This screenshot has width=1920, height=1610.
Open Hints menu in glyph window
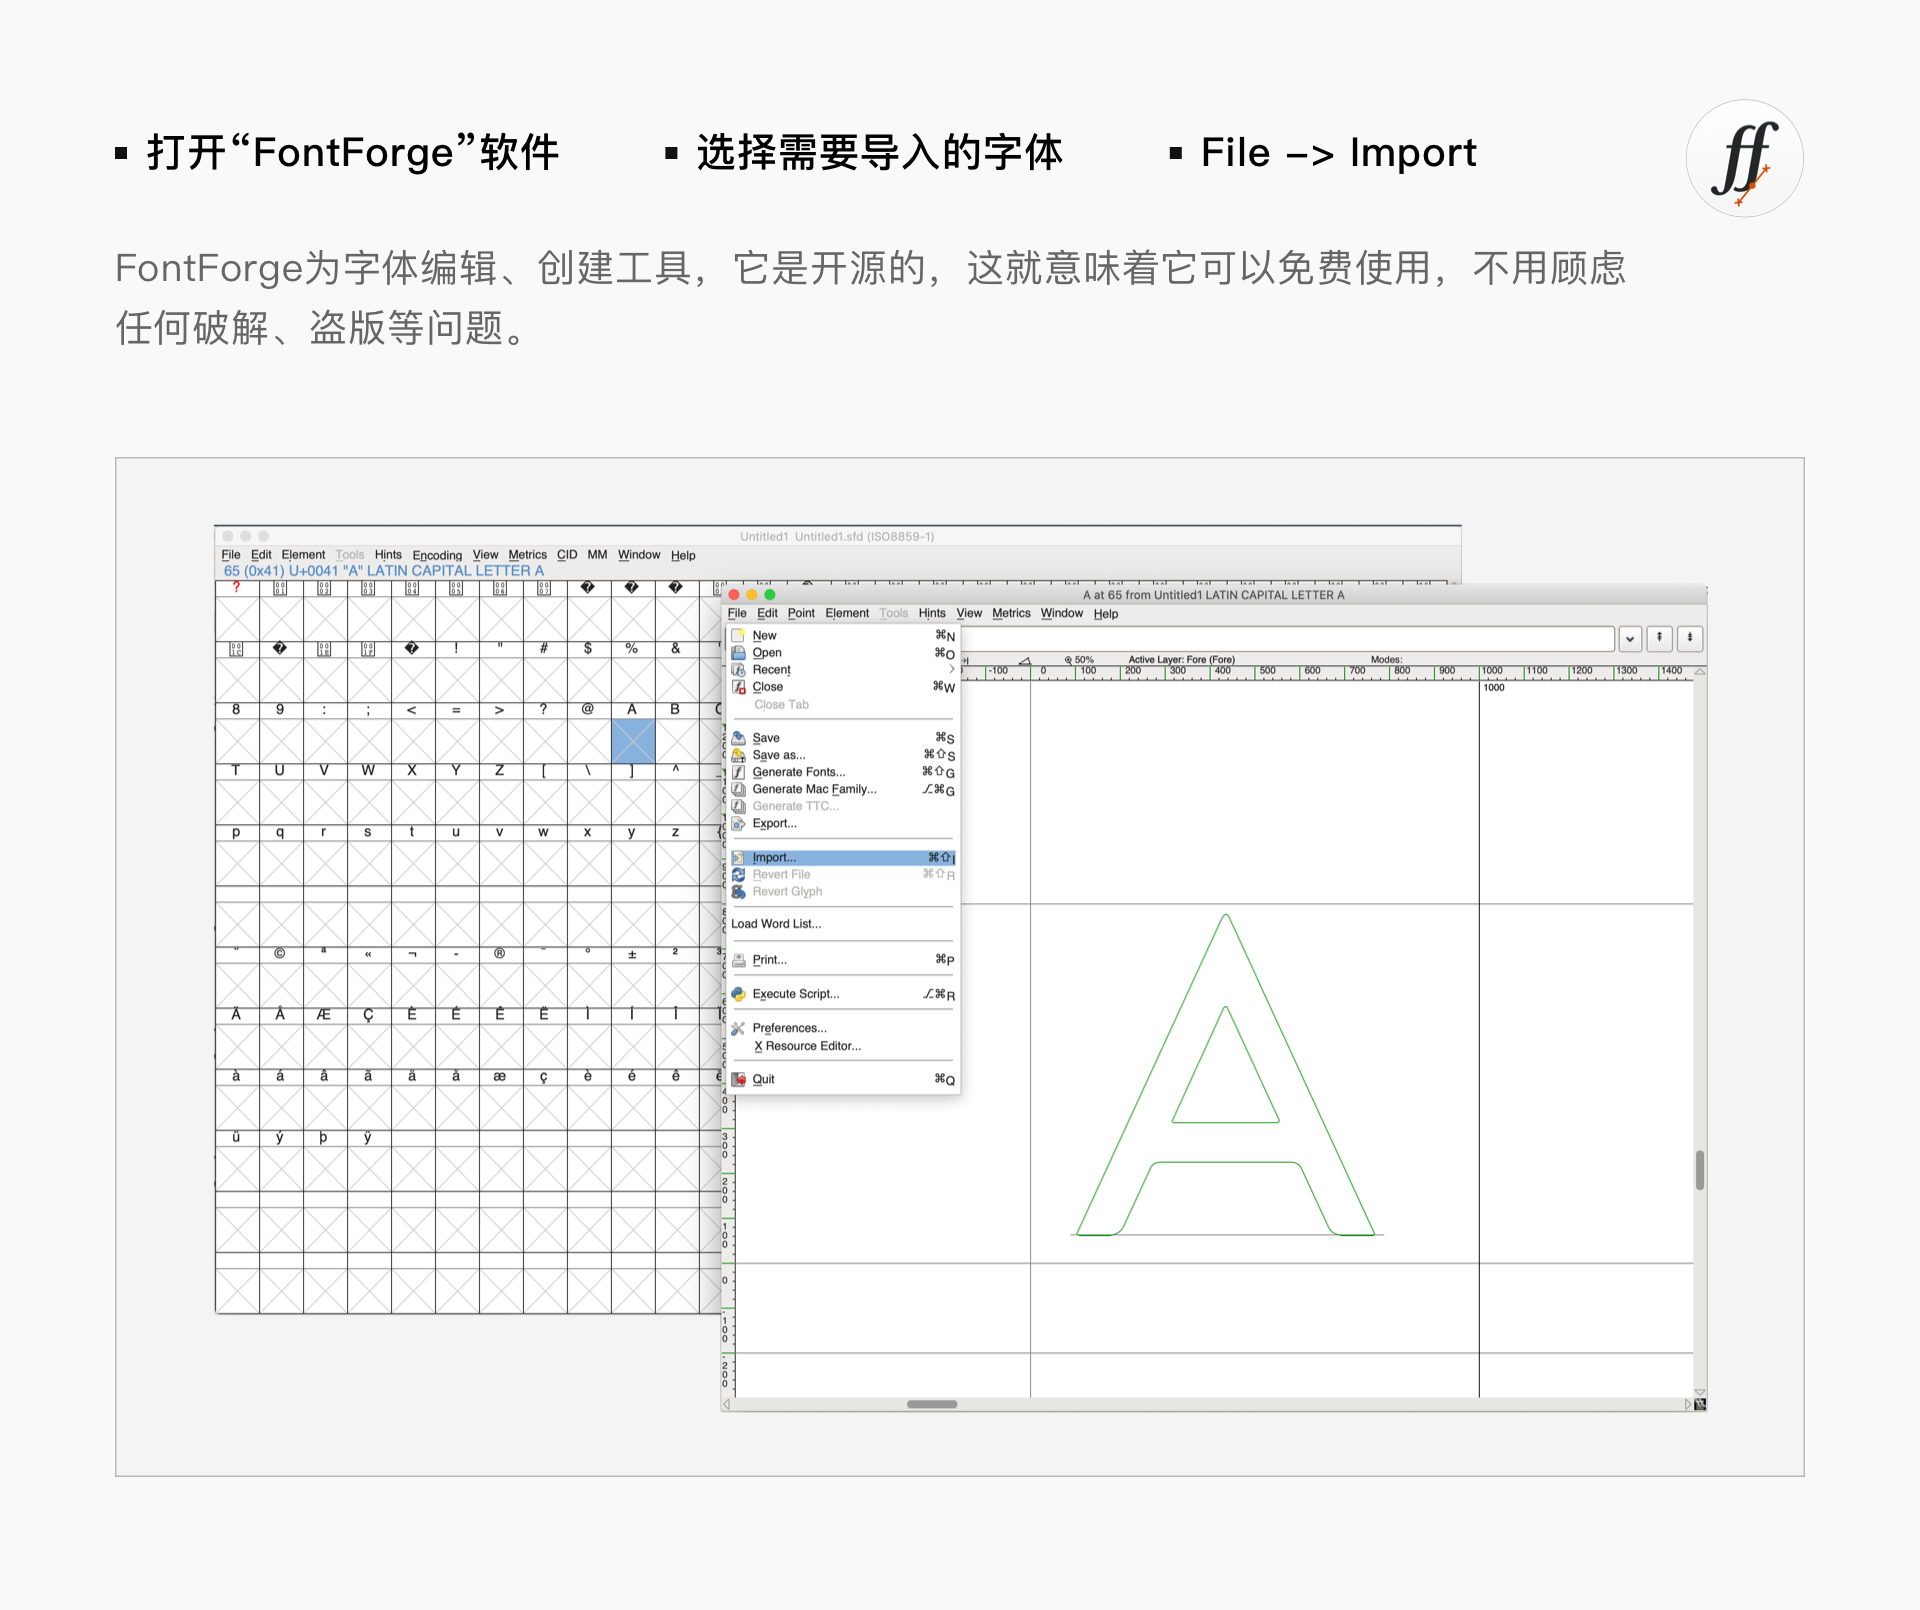click(x=932, y=614)
